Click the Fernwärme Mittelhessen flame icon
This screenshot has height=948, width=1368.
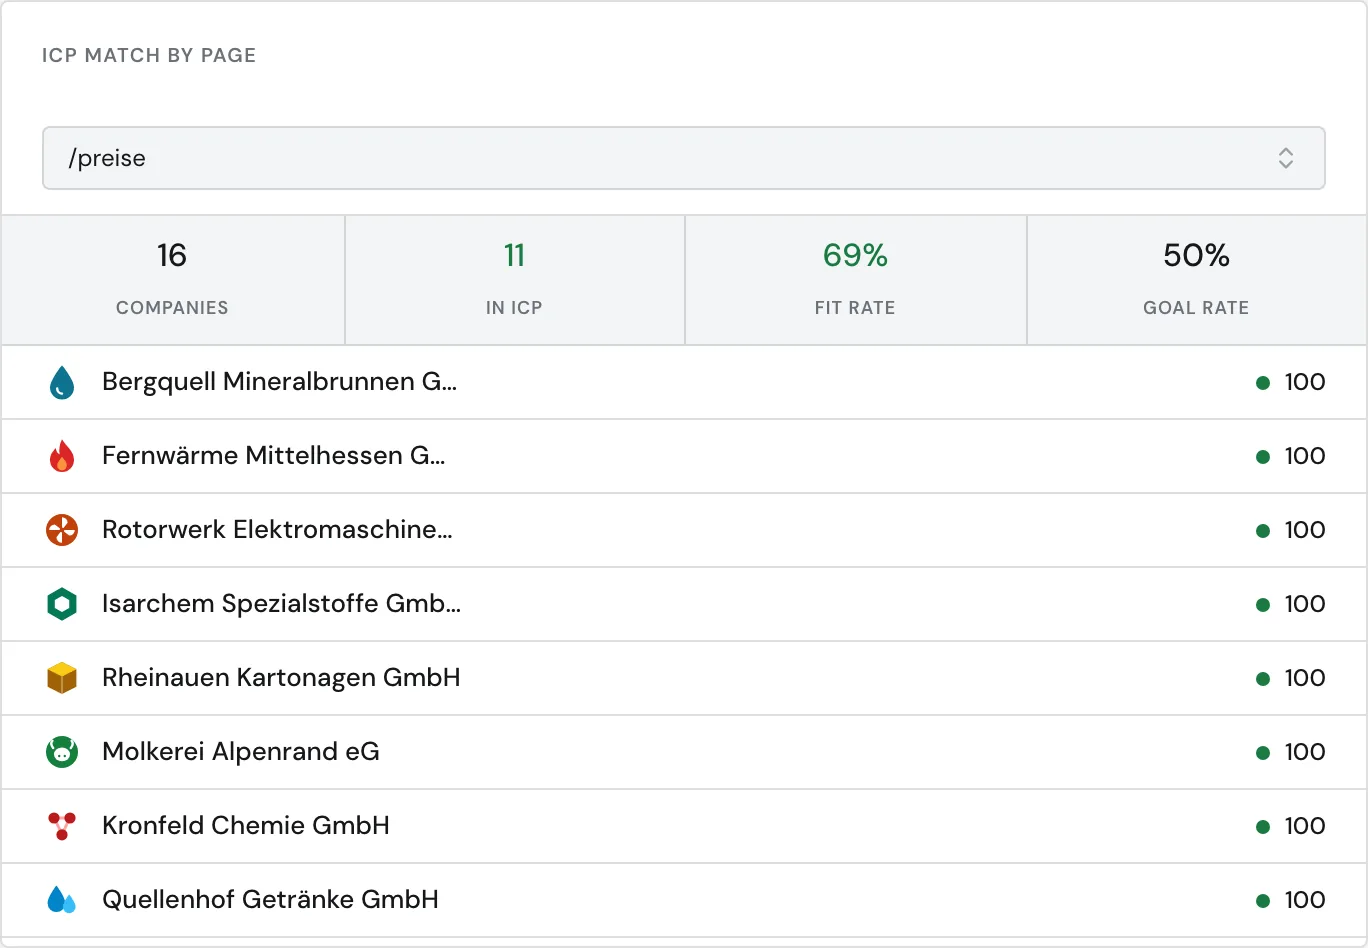(62, 456)
